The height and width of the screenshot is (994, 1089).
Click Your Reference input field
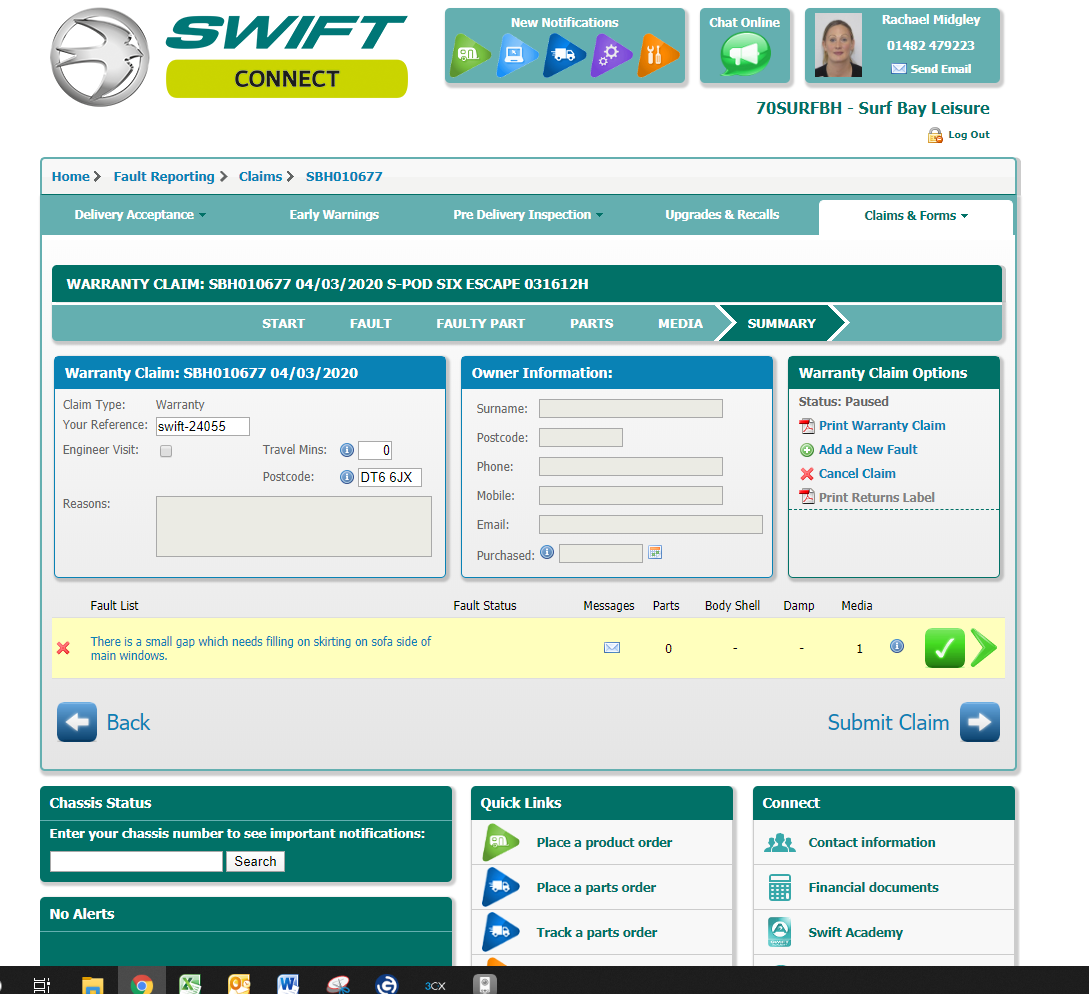coord(203,426)
